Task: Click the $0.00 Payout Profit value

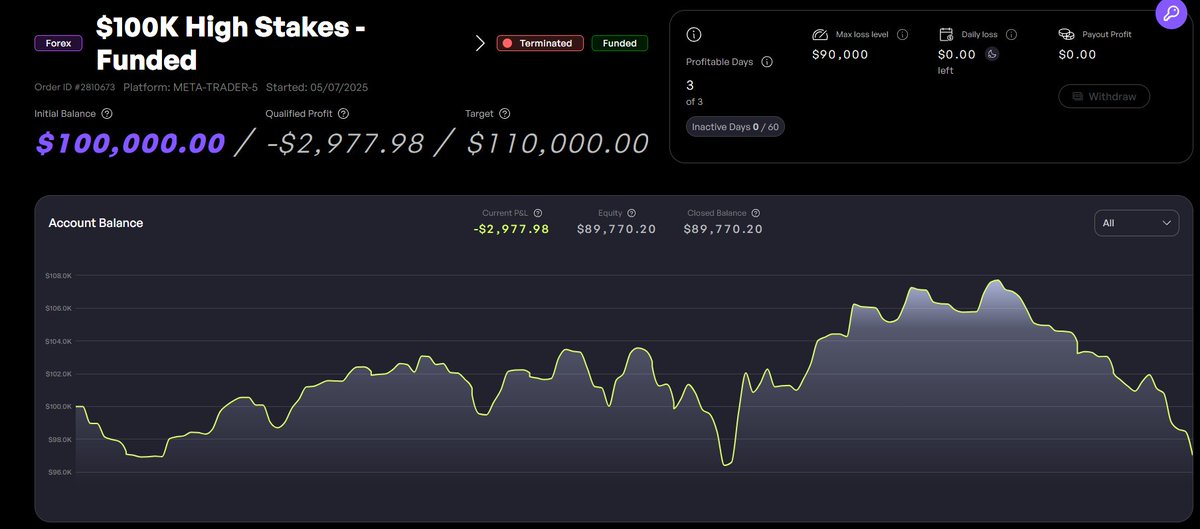Action: point(1078,54)
